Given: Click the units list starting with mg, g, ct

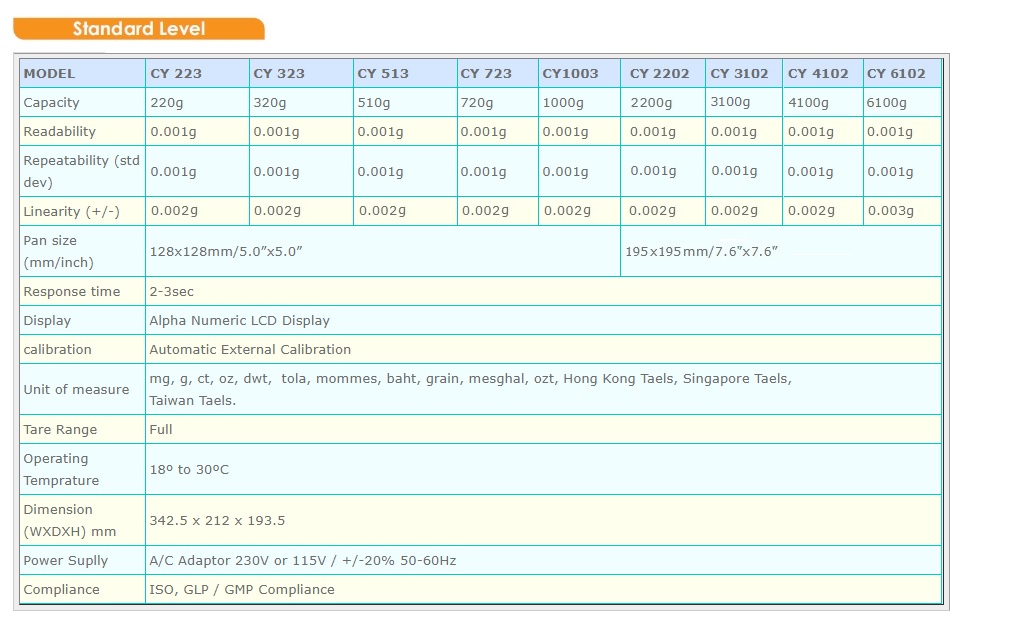Looking at the screenshot, I should click(x=470, y=389).
